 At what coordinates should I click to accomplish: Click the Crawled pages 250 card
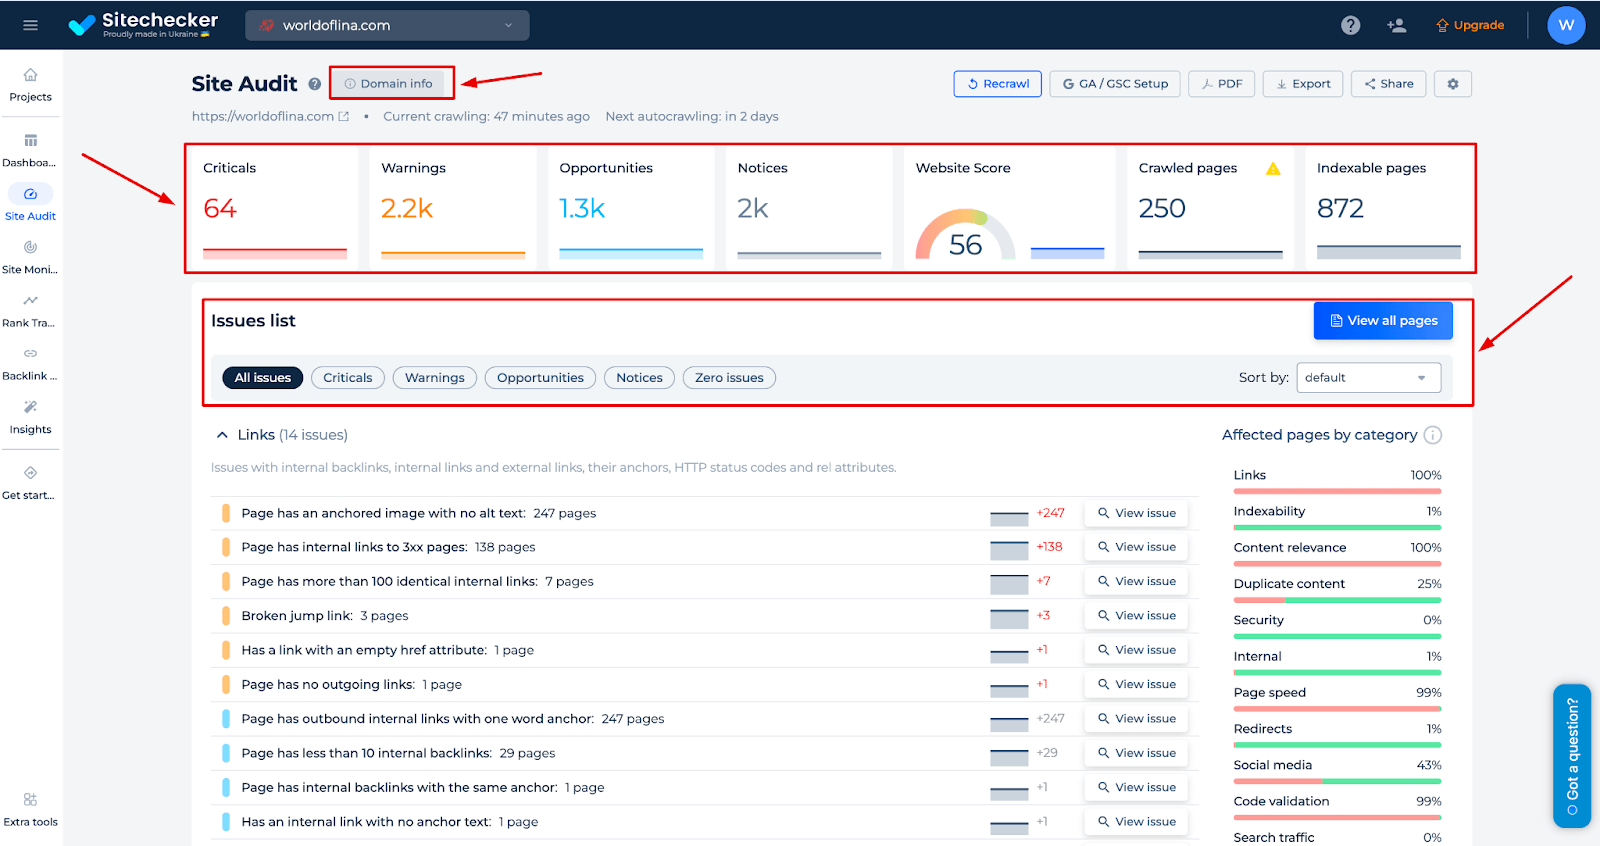coord(1210,208)
